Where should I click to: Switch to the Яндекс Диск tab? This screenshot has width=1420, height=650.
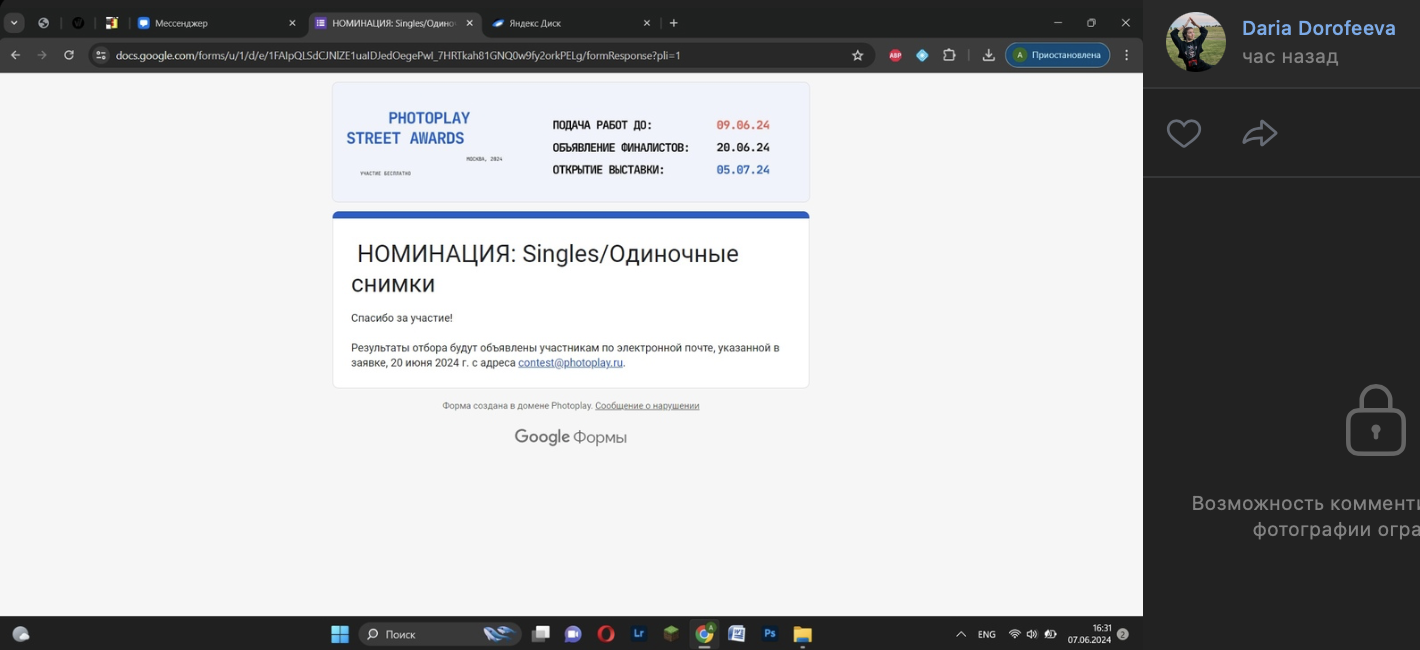[571, 23]
